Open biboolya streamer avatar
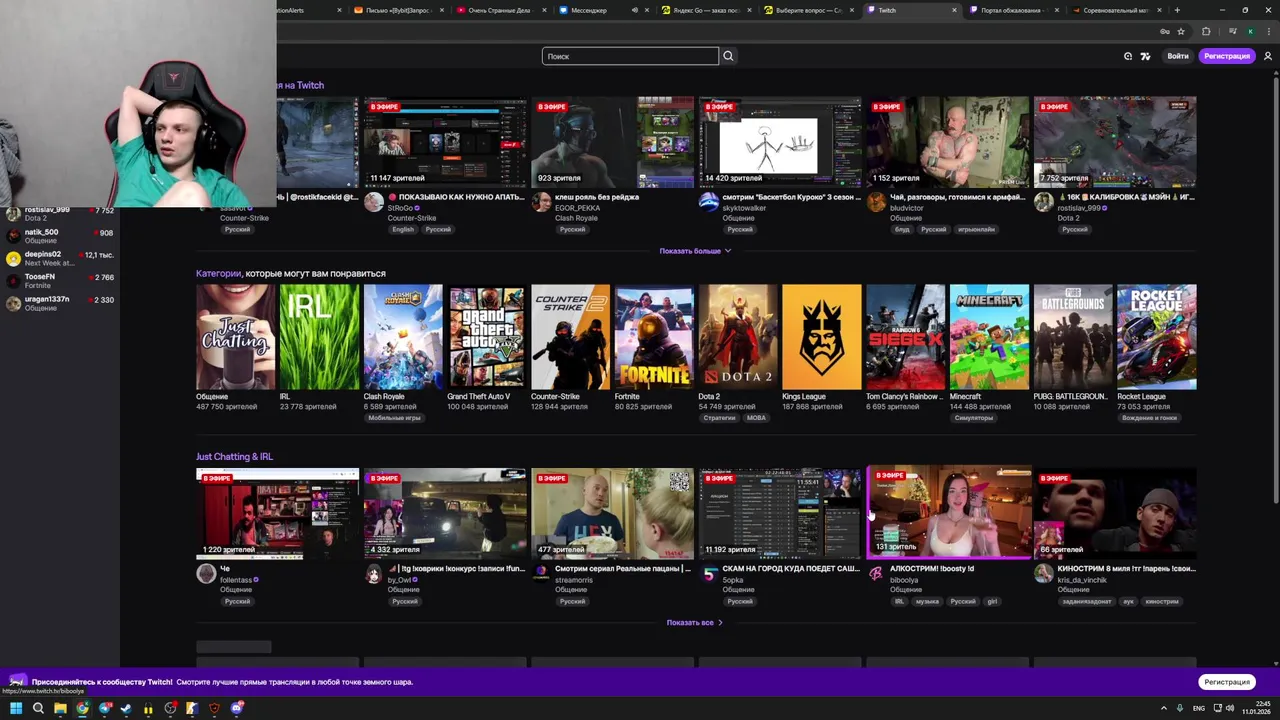 click(x=876, y=573)
